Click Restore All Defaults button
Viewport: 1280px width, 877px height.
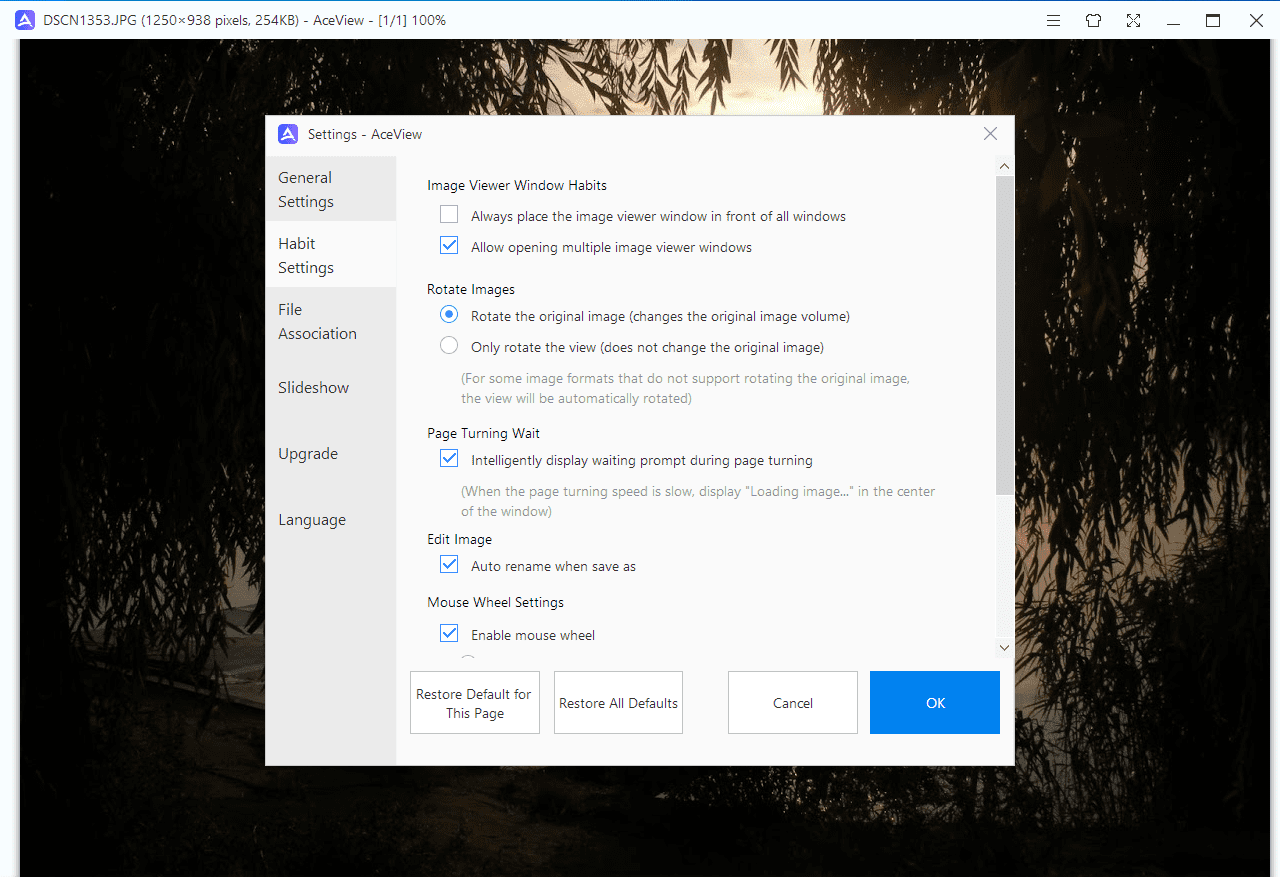(618, 703)
